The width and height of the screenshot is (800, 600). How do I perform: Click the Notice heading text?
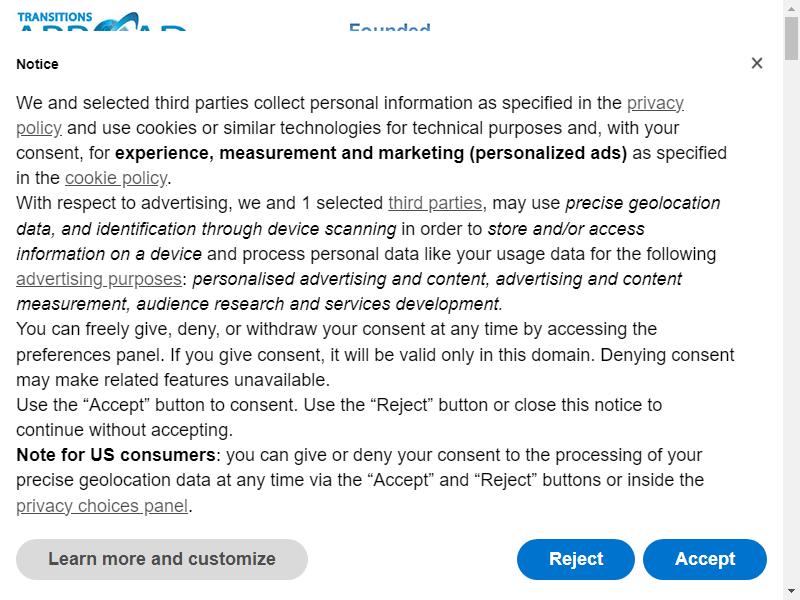37,64
